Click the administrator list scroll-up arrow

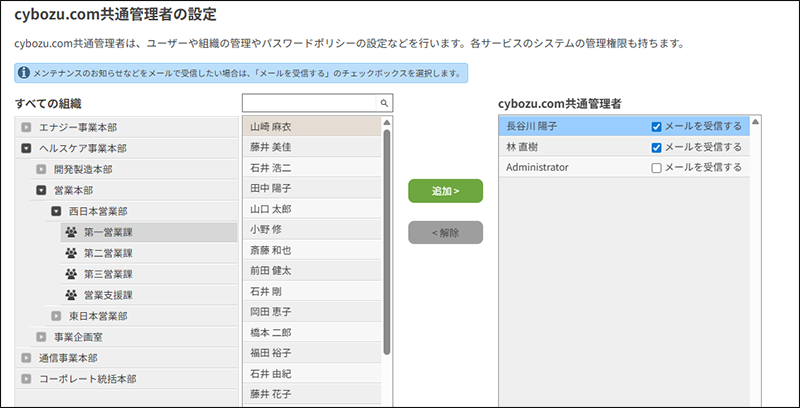coord(755,121)
